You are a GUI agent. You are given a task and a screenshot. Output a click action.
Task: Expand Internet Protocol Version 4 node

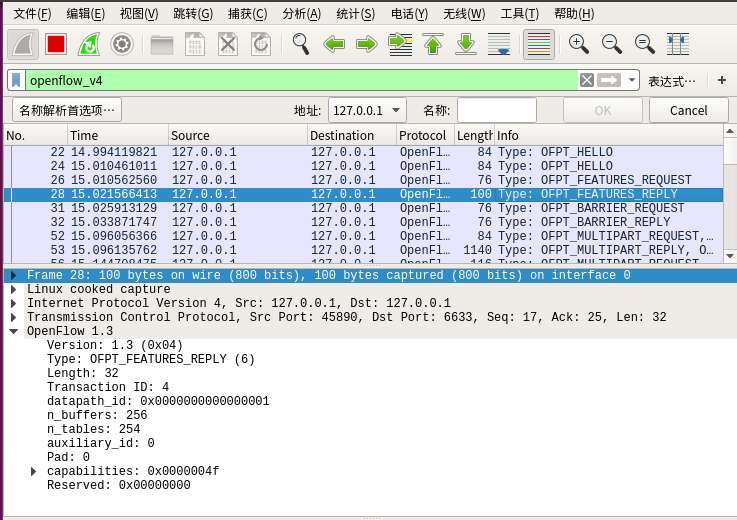point(14,303)
